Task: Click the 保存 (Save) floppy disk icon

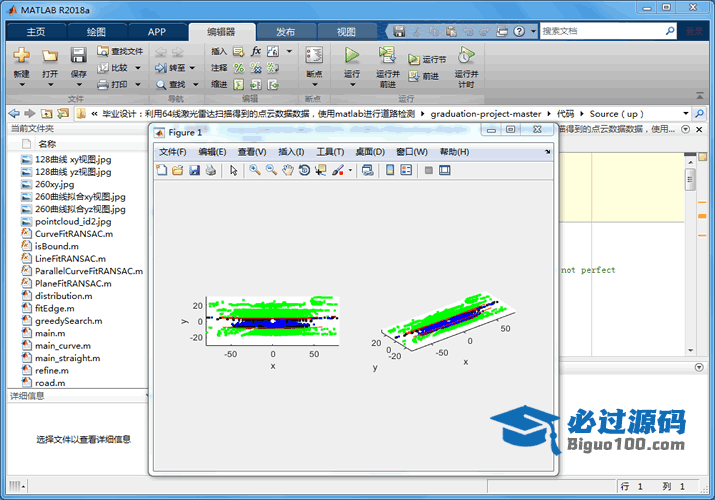Action: point(78,55)
